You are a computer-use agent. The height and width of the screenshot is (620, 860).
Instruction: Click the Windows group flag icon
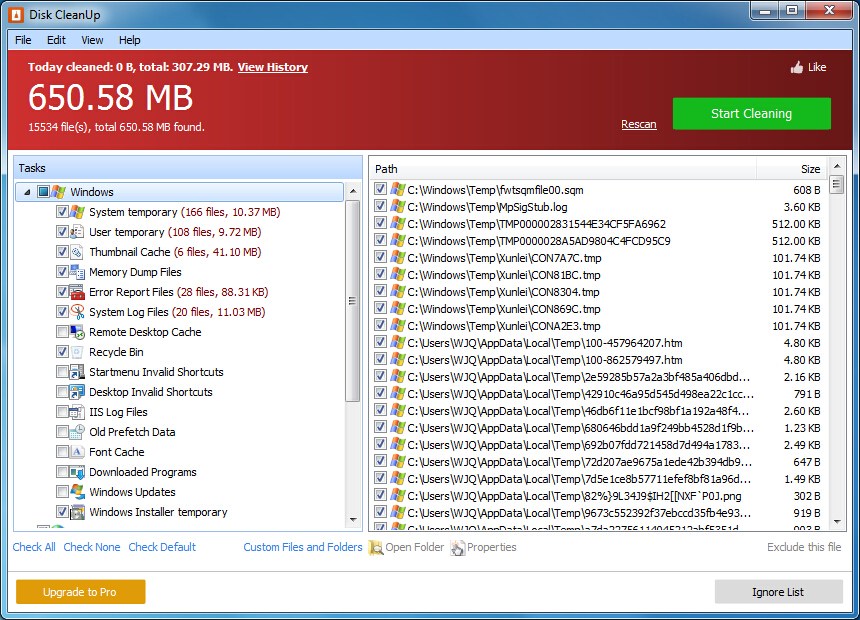coord(59,191)
